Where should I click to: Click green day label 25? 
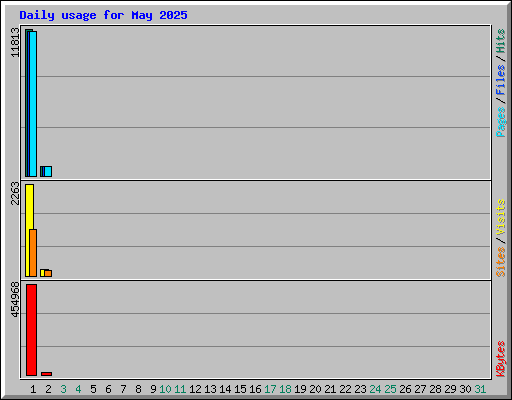click(390, 389)
